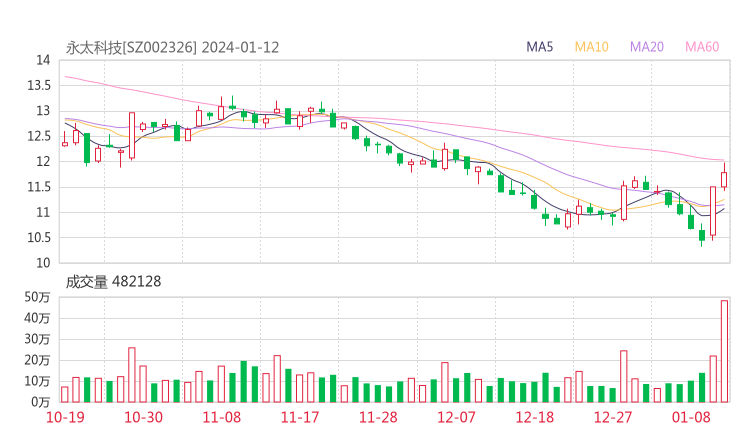Click the 11-08 date label

(x=221, y=417)
